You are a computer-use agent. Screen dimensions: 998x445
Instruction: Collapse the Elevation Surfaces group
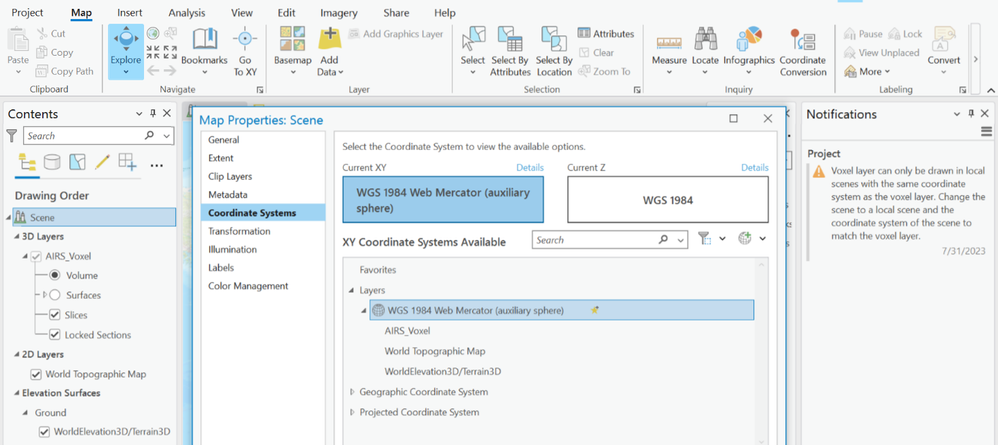click(17, 393)
